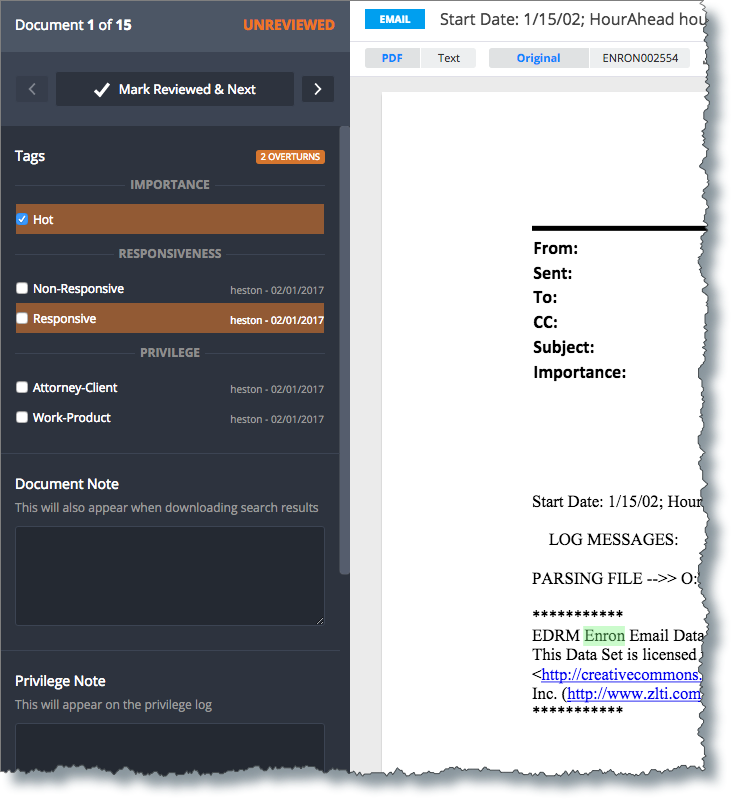Switch to the PDF view tab
Screen dimensions: 732x799
pos(392,58)
